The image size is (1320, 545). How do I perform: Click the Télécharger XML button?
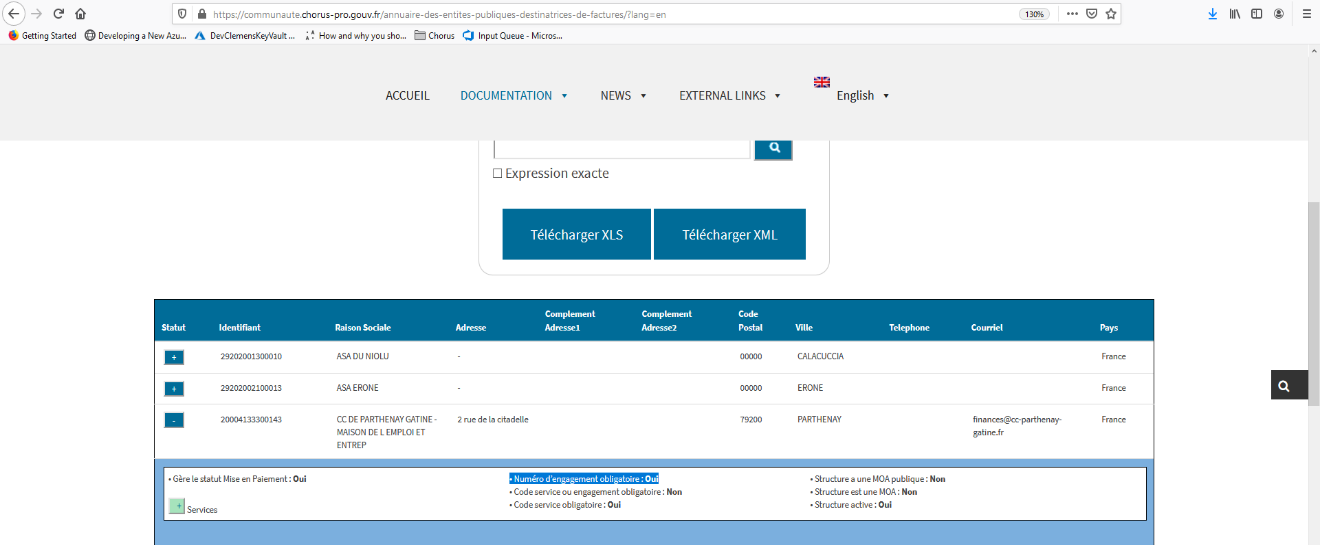729,235
